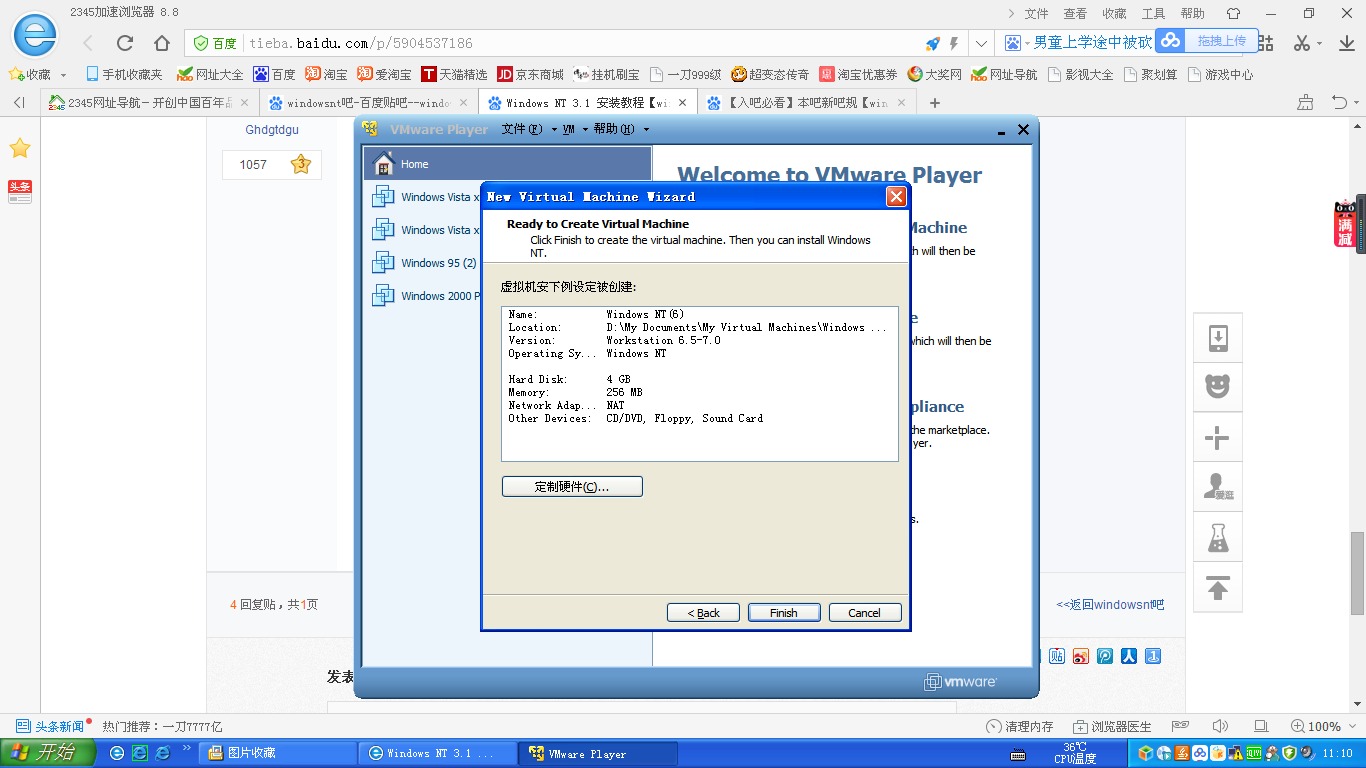Image resolution: width=1366 pixels, height=768 pixels.
Task: Click the plus icon in floating toolbar
Action: tap(1218, 438)
